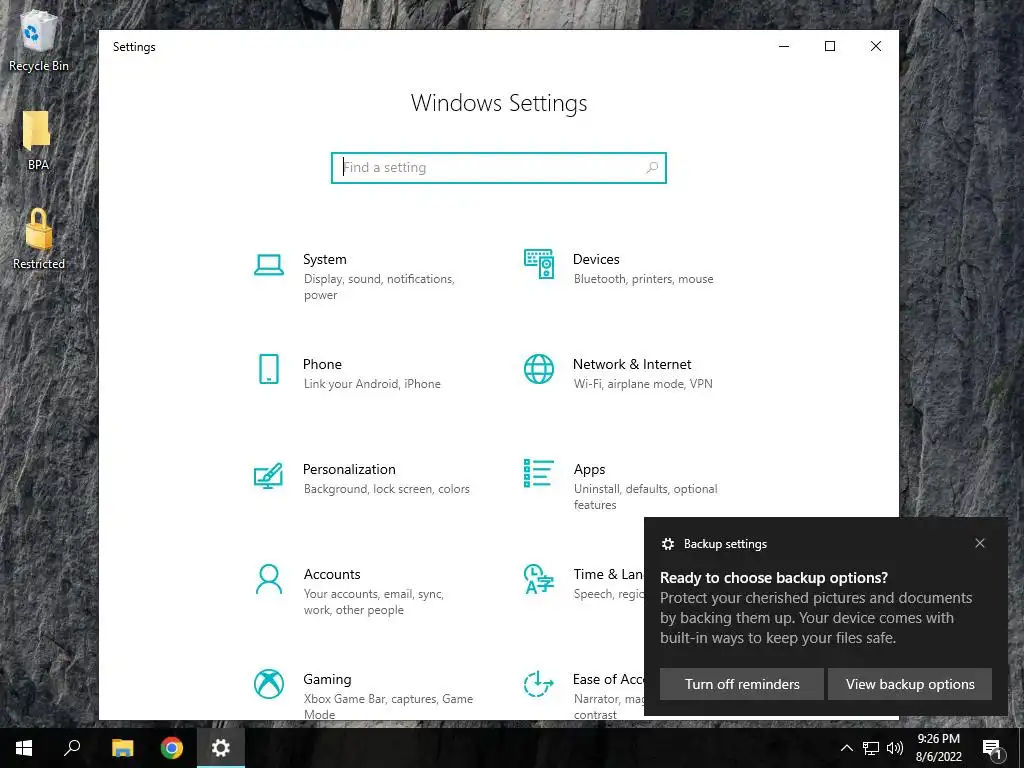Show hidden tray icons chevron
Viewport: 1024px width, 768px height.
click(846, 748)
